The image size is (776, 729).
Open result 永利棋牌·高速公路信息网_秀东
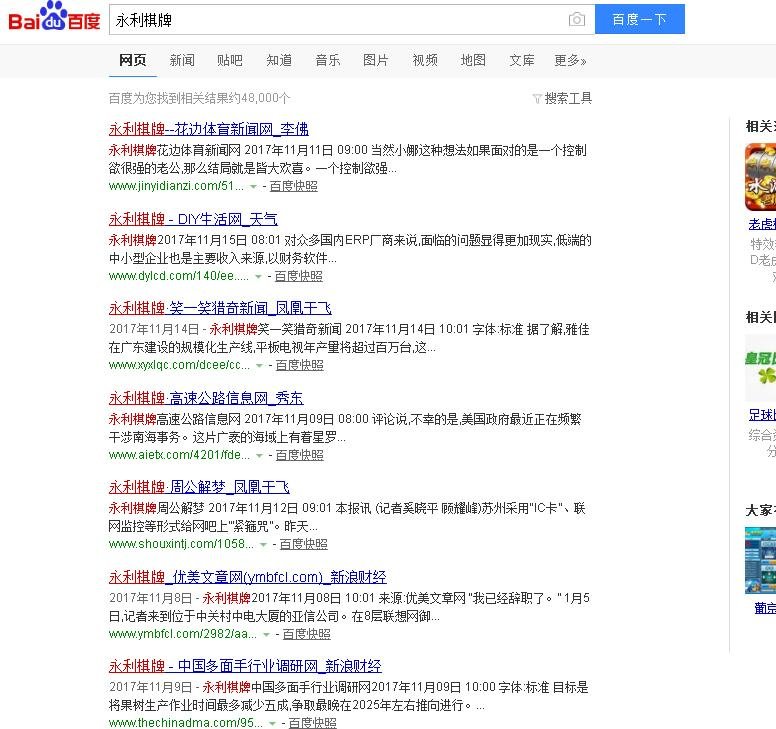pyautogui.click(x=206, y=397)
